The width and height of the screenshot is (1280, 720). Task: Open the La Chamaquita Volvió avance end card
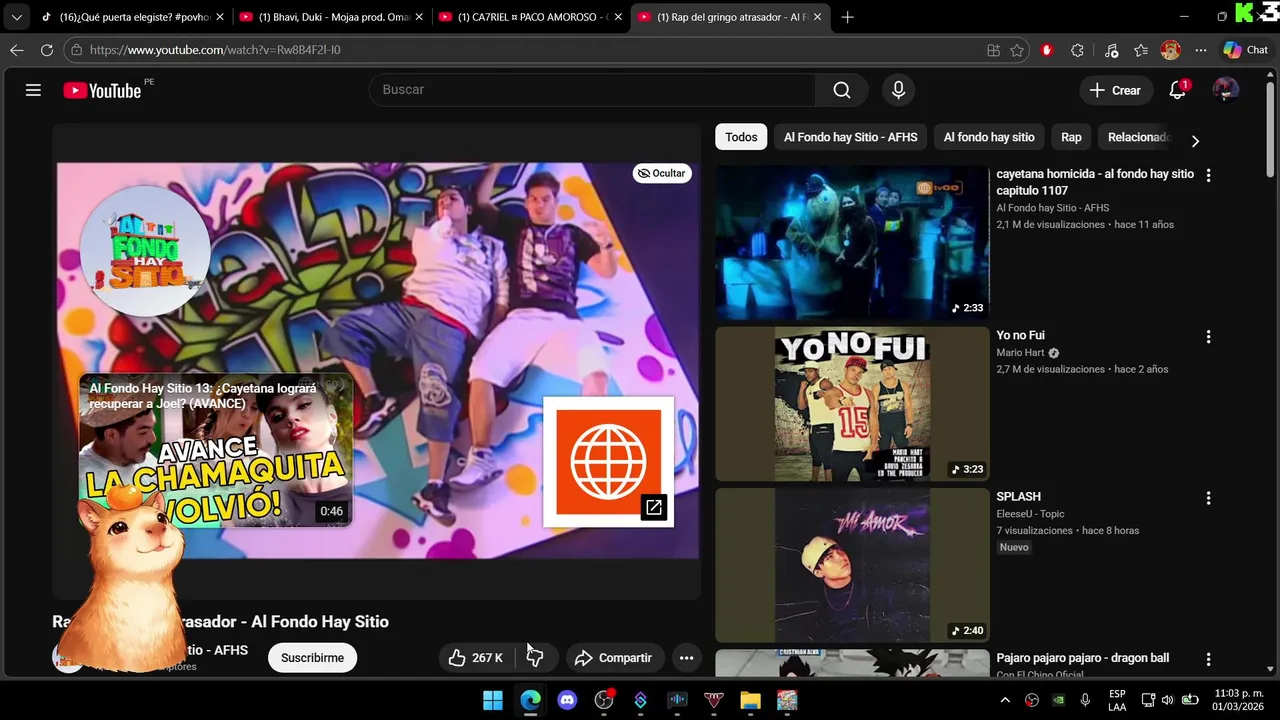click(x=216, y=450)
